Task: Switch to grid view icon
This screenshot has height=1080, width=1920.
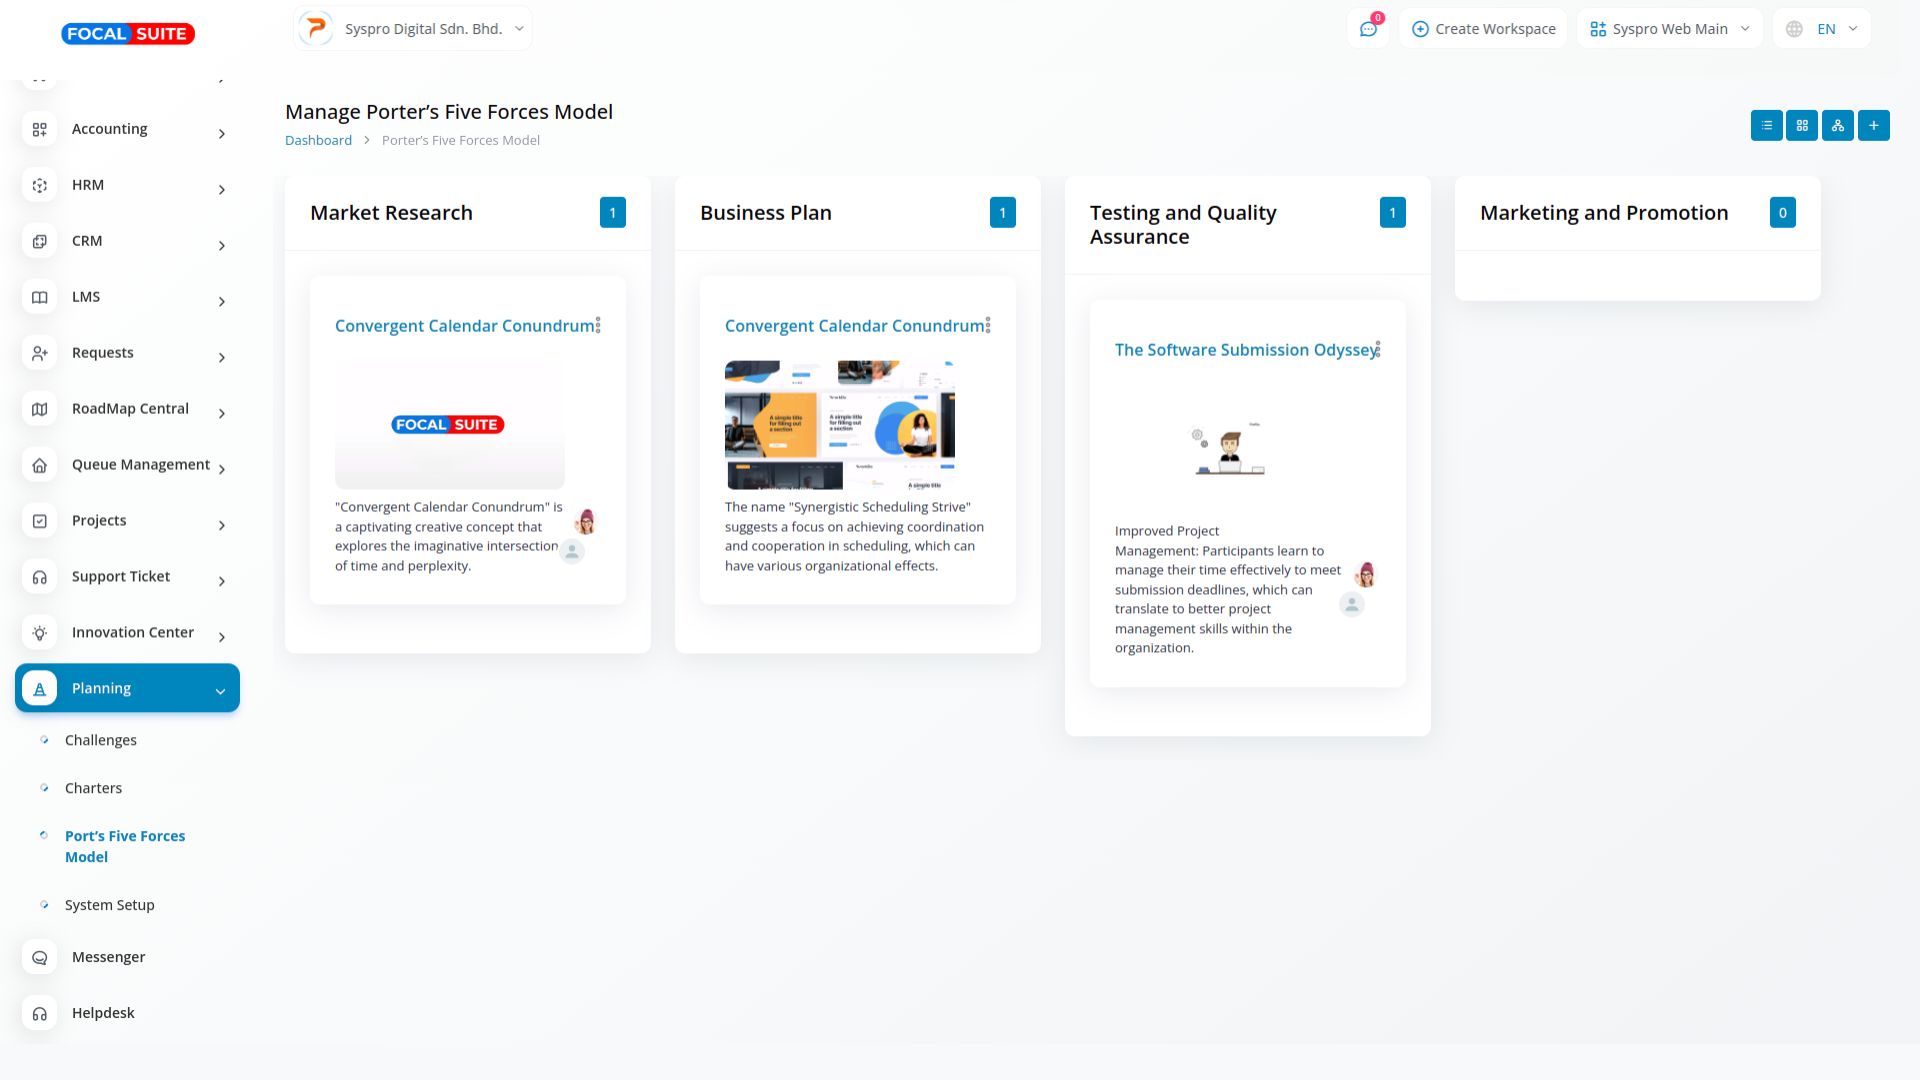Action: pos(1802,125)
